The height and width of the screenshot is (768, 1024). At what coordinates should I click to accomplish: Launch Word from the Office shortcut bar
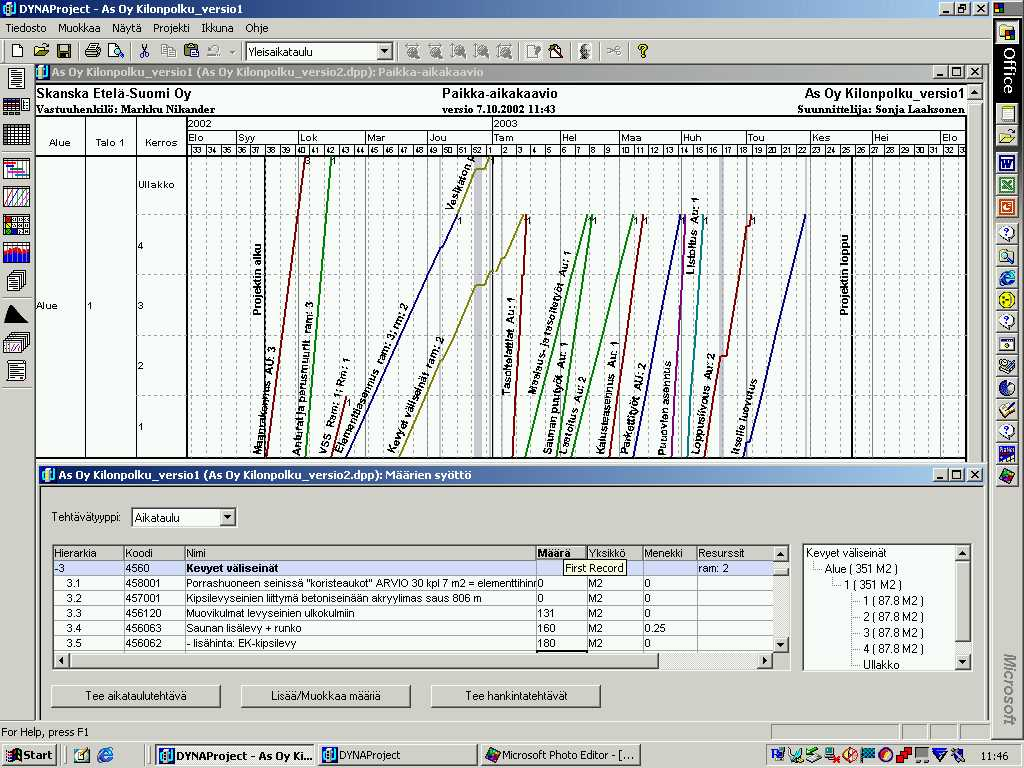pos(1007,163)
